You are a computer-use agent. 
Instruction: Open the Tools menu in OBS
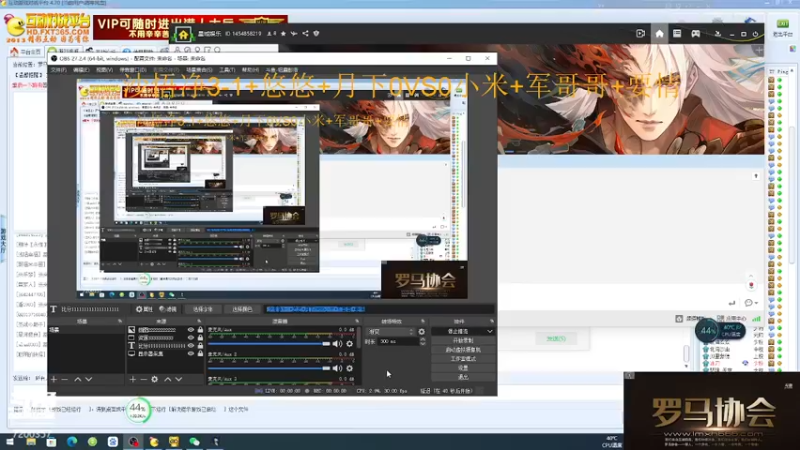pos(227,70)
